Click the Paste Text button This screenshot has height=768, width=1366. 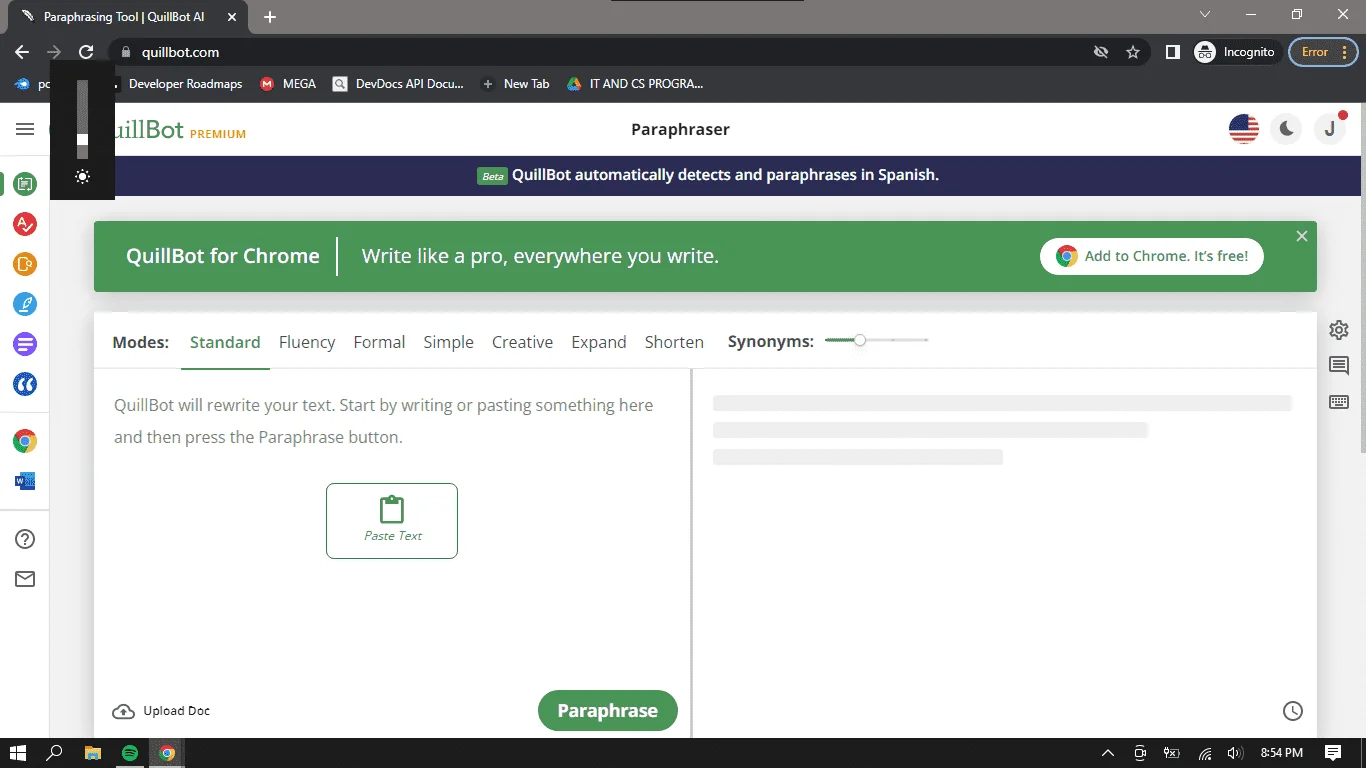[x=392, y=521]
